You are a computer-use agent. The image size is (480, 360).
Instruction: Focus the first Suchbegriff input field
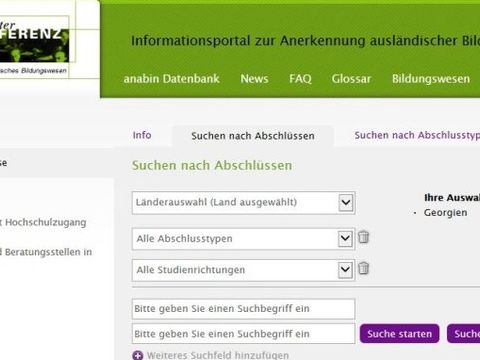coord(243,309)
